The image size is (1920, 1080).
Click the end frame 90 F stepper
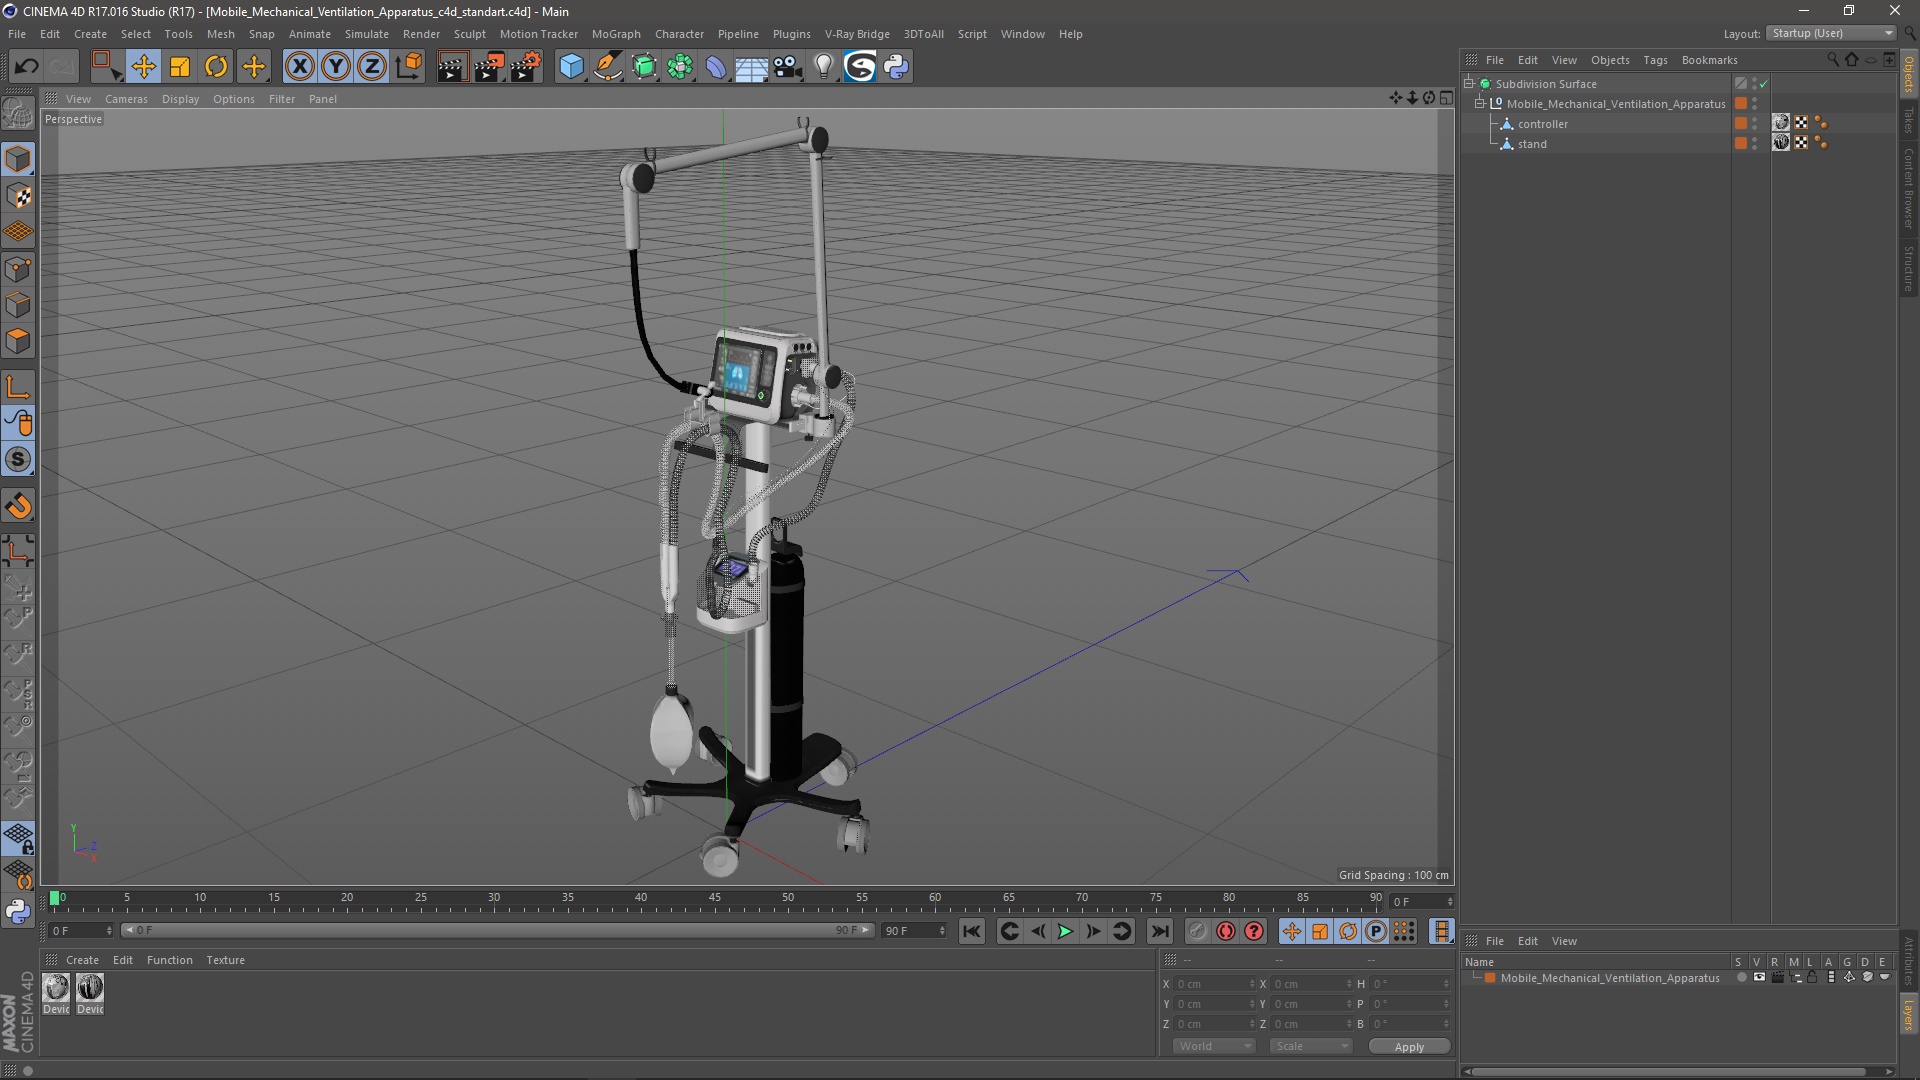click(942, 931)
